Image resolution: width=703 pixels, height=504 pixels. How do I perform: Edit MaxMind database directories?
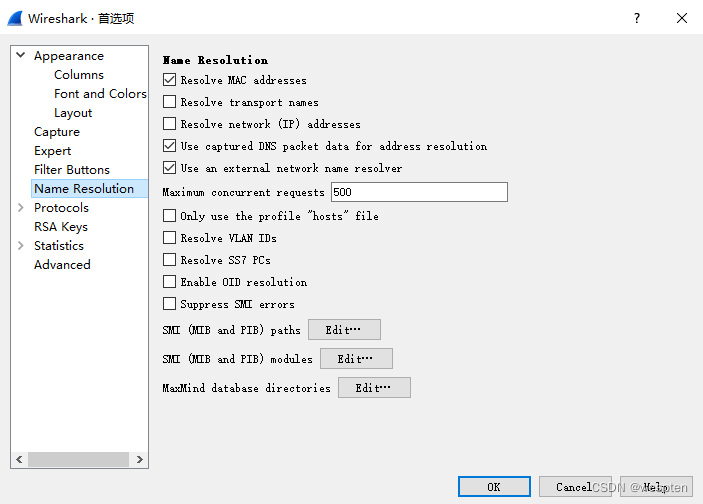374,387
